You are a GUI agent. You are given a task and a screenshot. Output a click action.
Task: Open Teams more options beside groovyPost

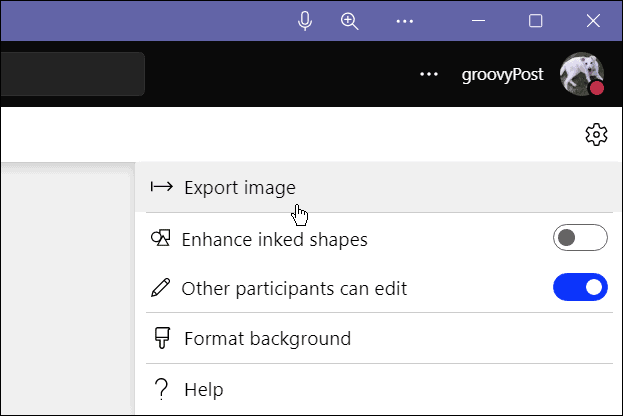tap(429, 74)
